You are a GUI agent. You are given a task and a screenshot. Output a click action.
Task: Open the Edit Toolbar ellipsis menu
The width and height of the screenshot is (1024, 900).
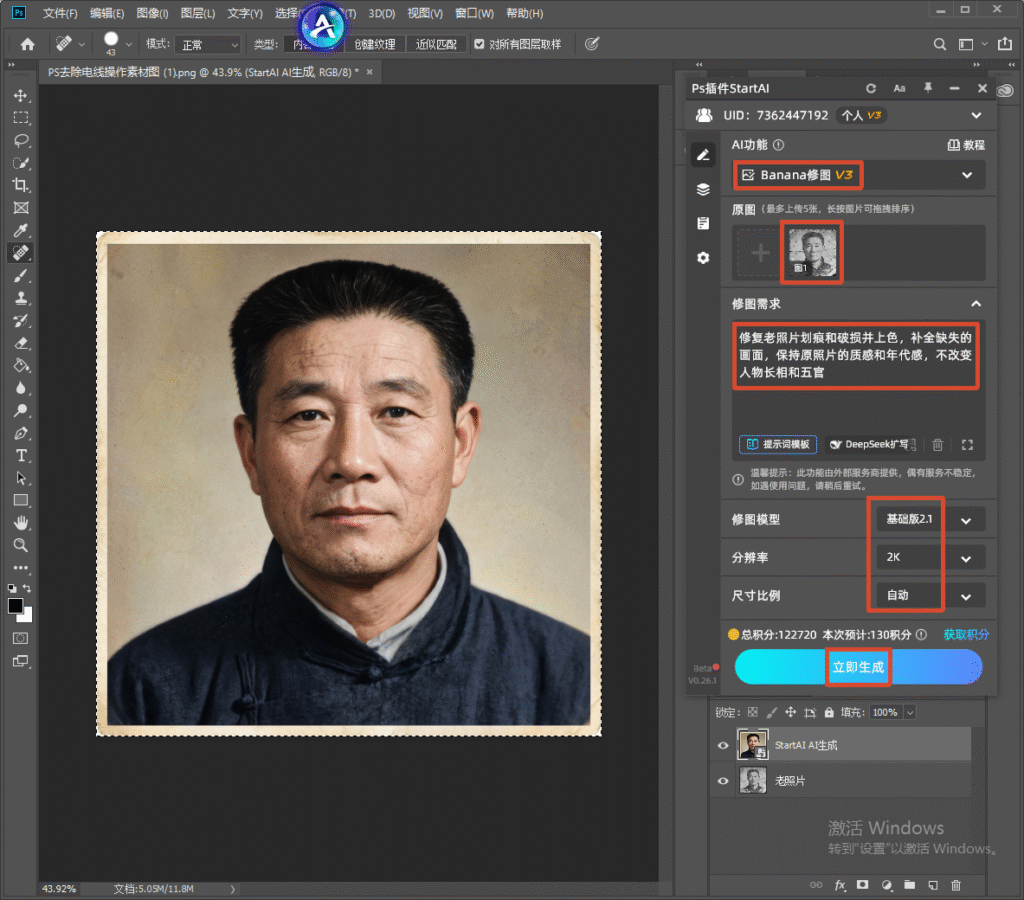(x=21, y=568)
